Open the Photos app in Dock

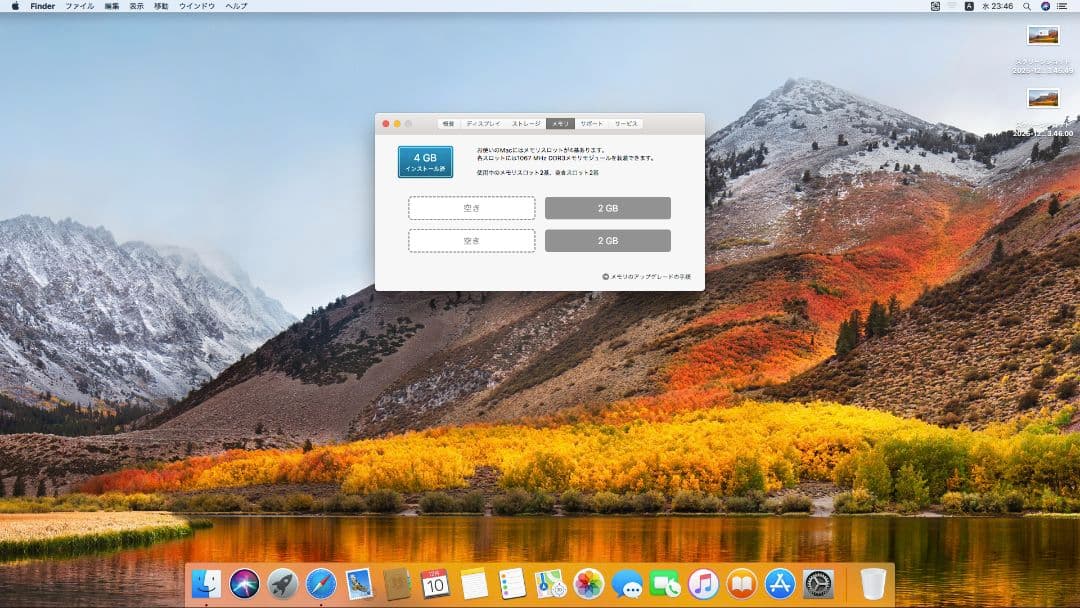[589, 583]
